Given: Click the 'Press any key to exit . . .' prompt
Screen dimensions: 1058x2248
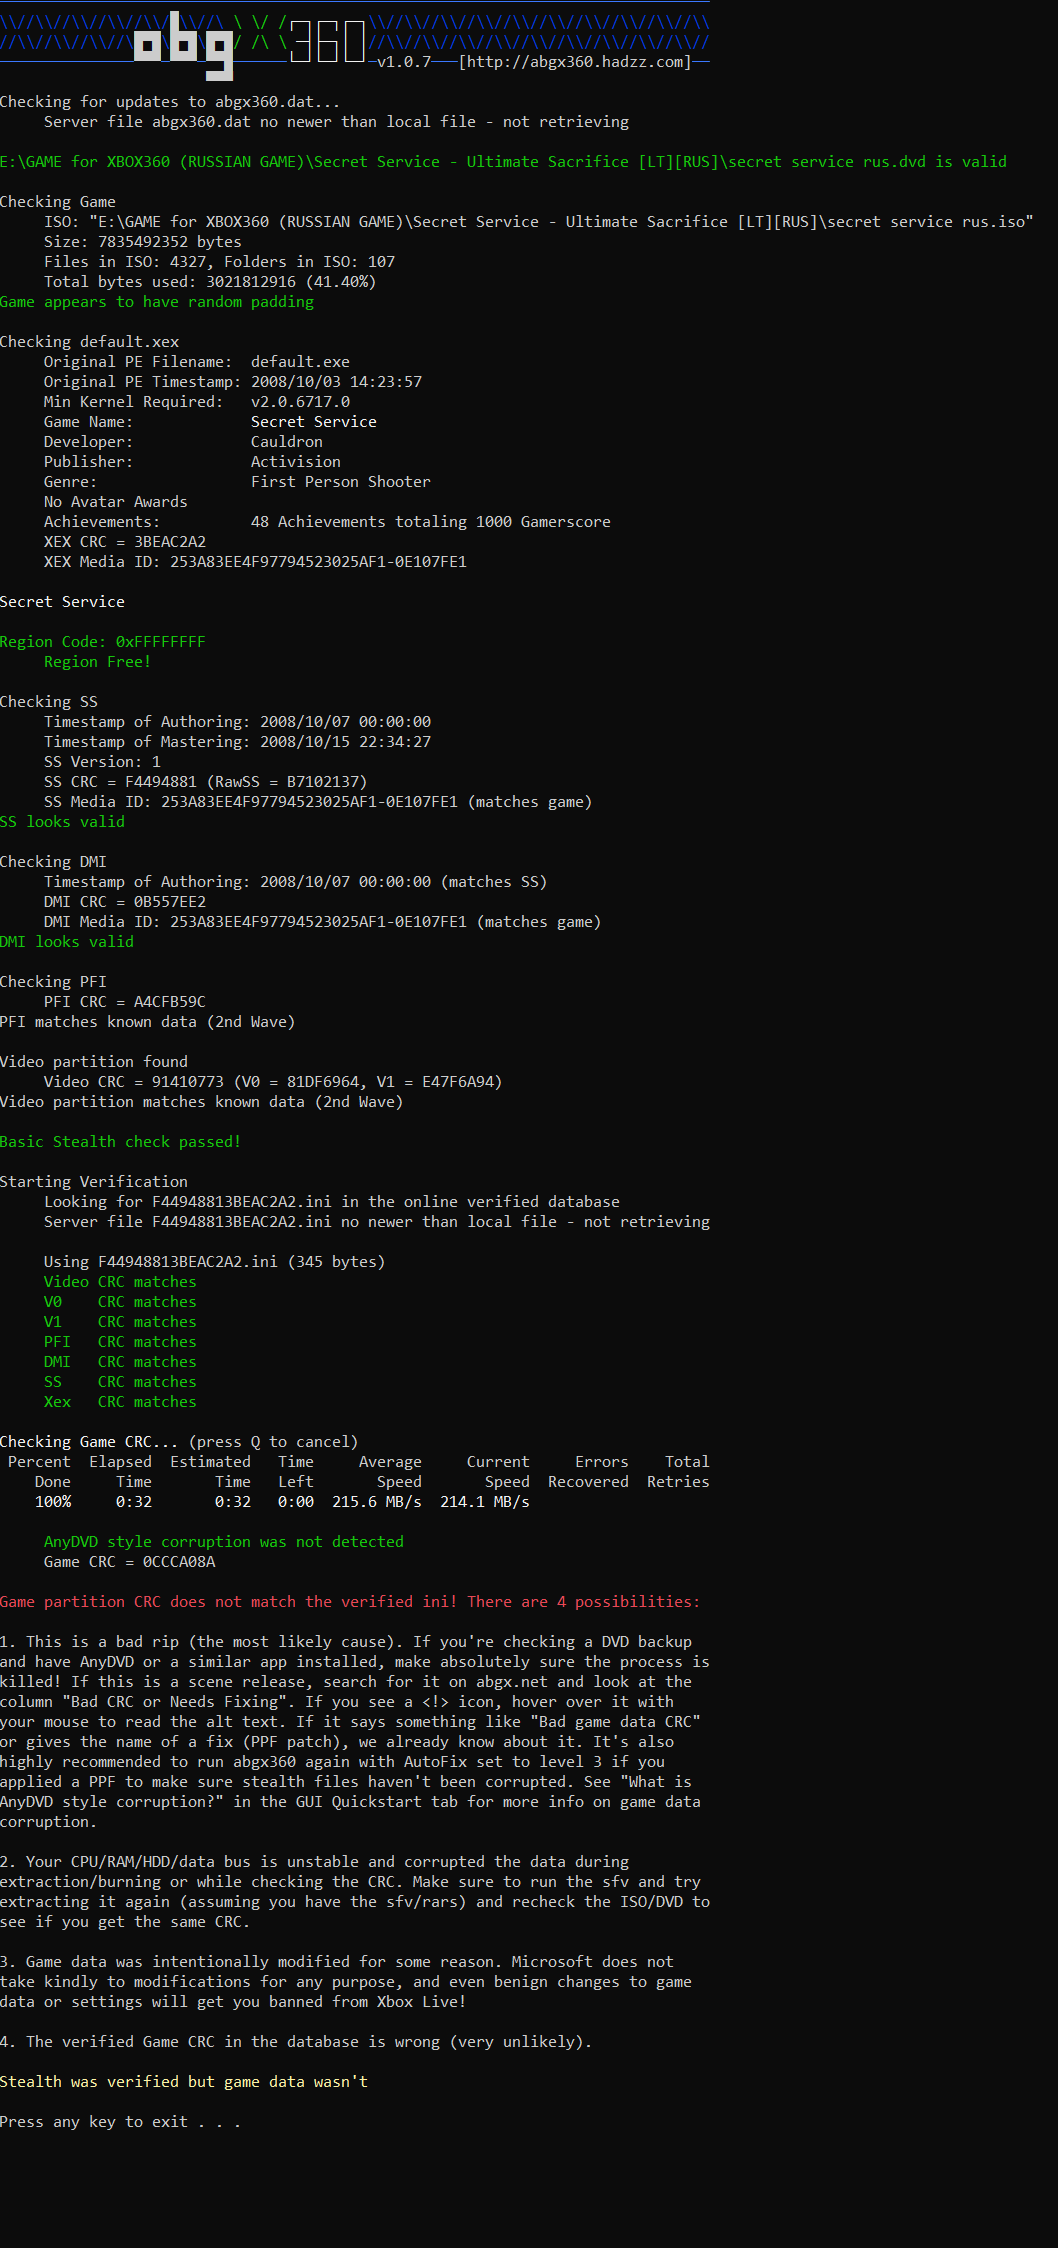Looking at the screenshot, I should (120, 2122).
